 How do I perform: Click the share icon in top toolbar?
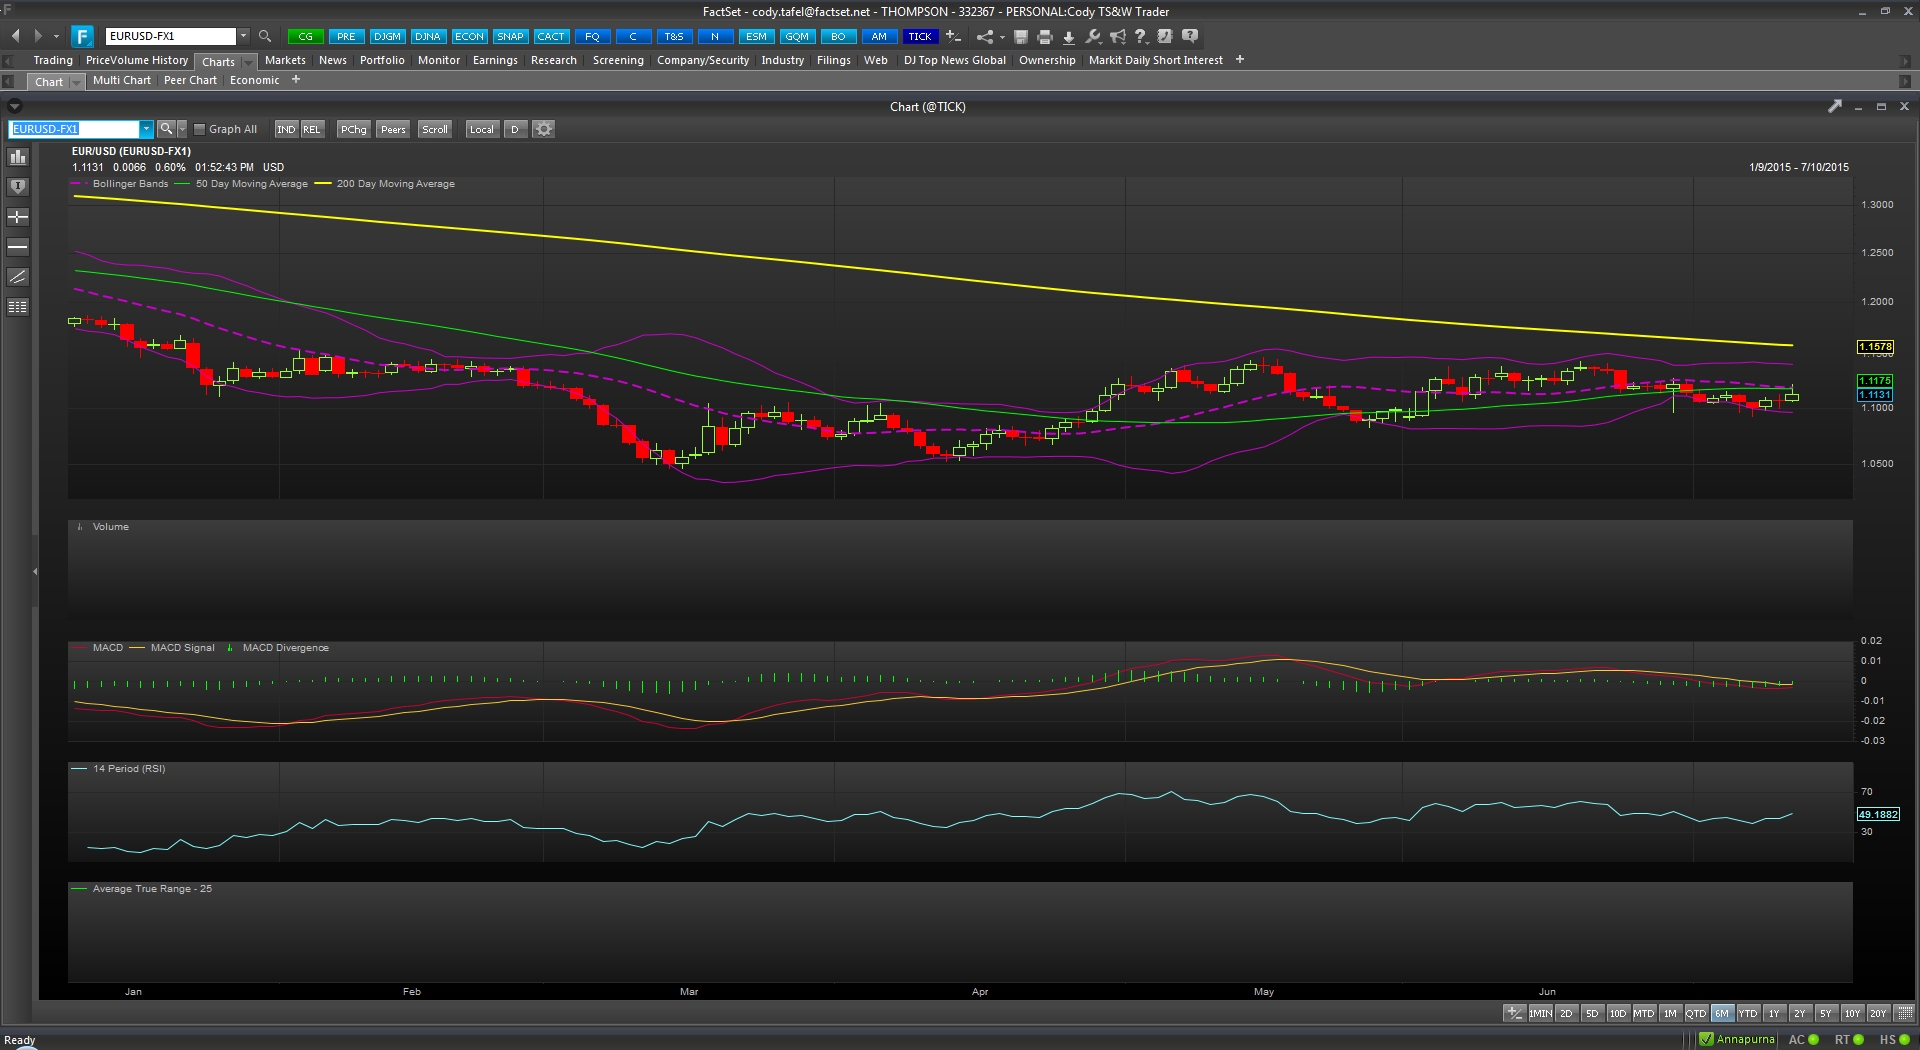click(x=985, y=36)
